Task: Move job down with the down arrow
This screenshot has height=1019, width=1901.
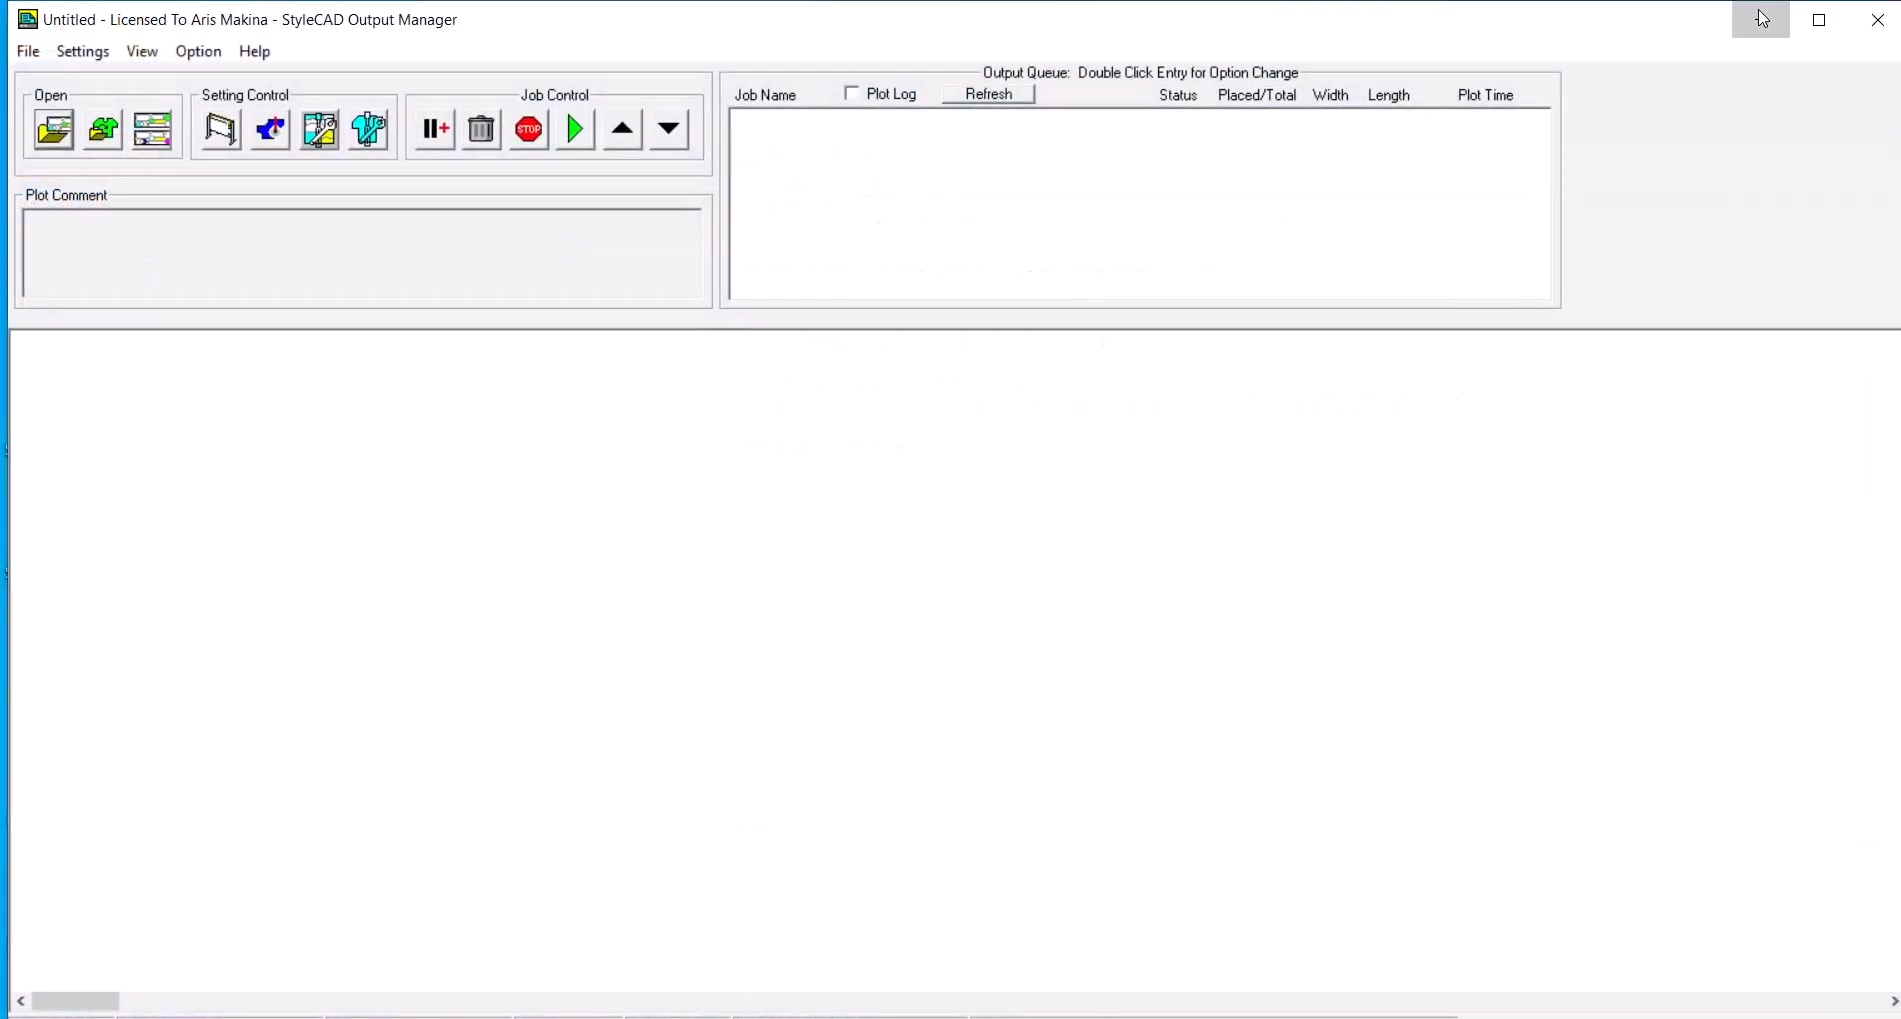Action: (x=669, y=130)
